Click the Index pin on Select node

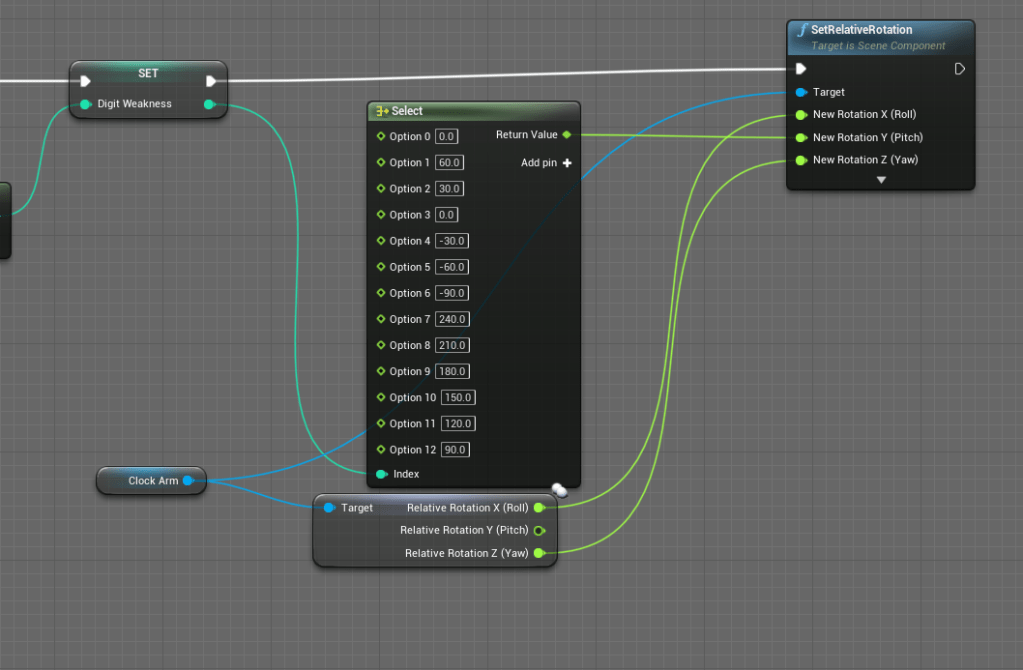click(381, 474)
